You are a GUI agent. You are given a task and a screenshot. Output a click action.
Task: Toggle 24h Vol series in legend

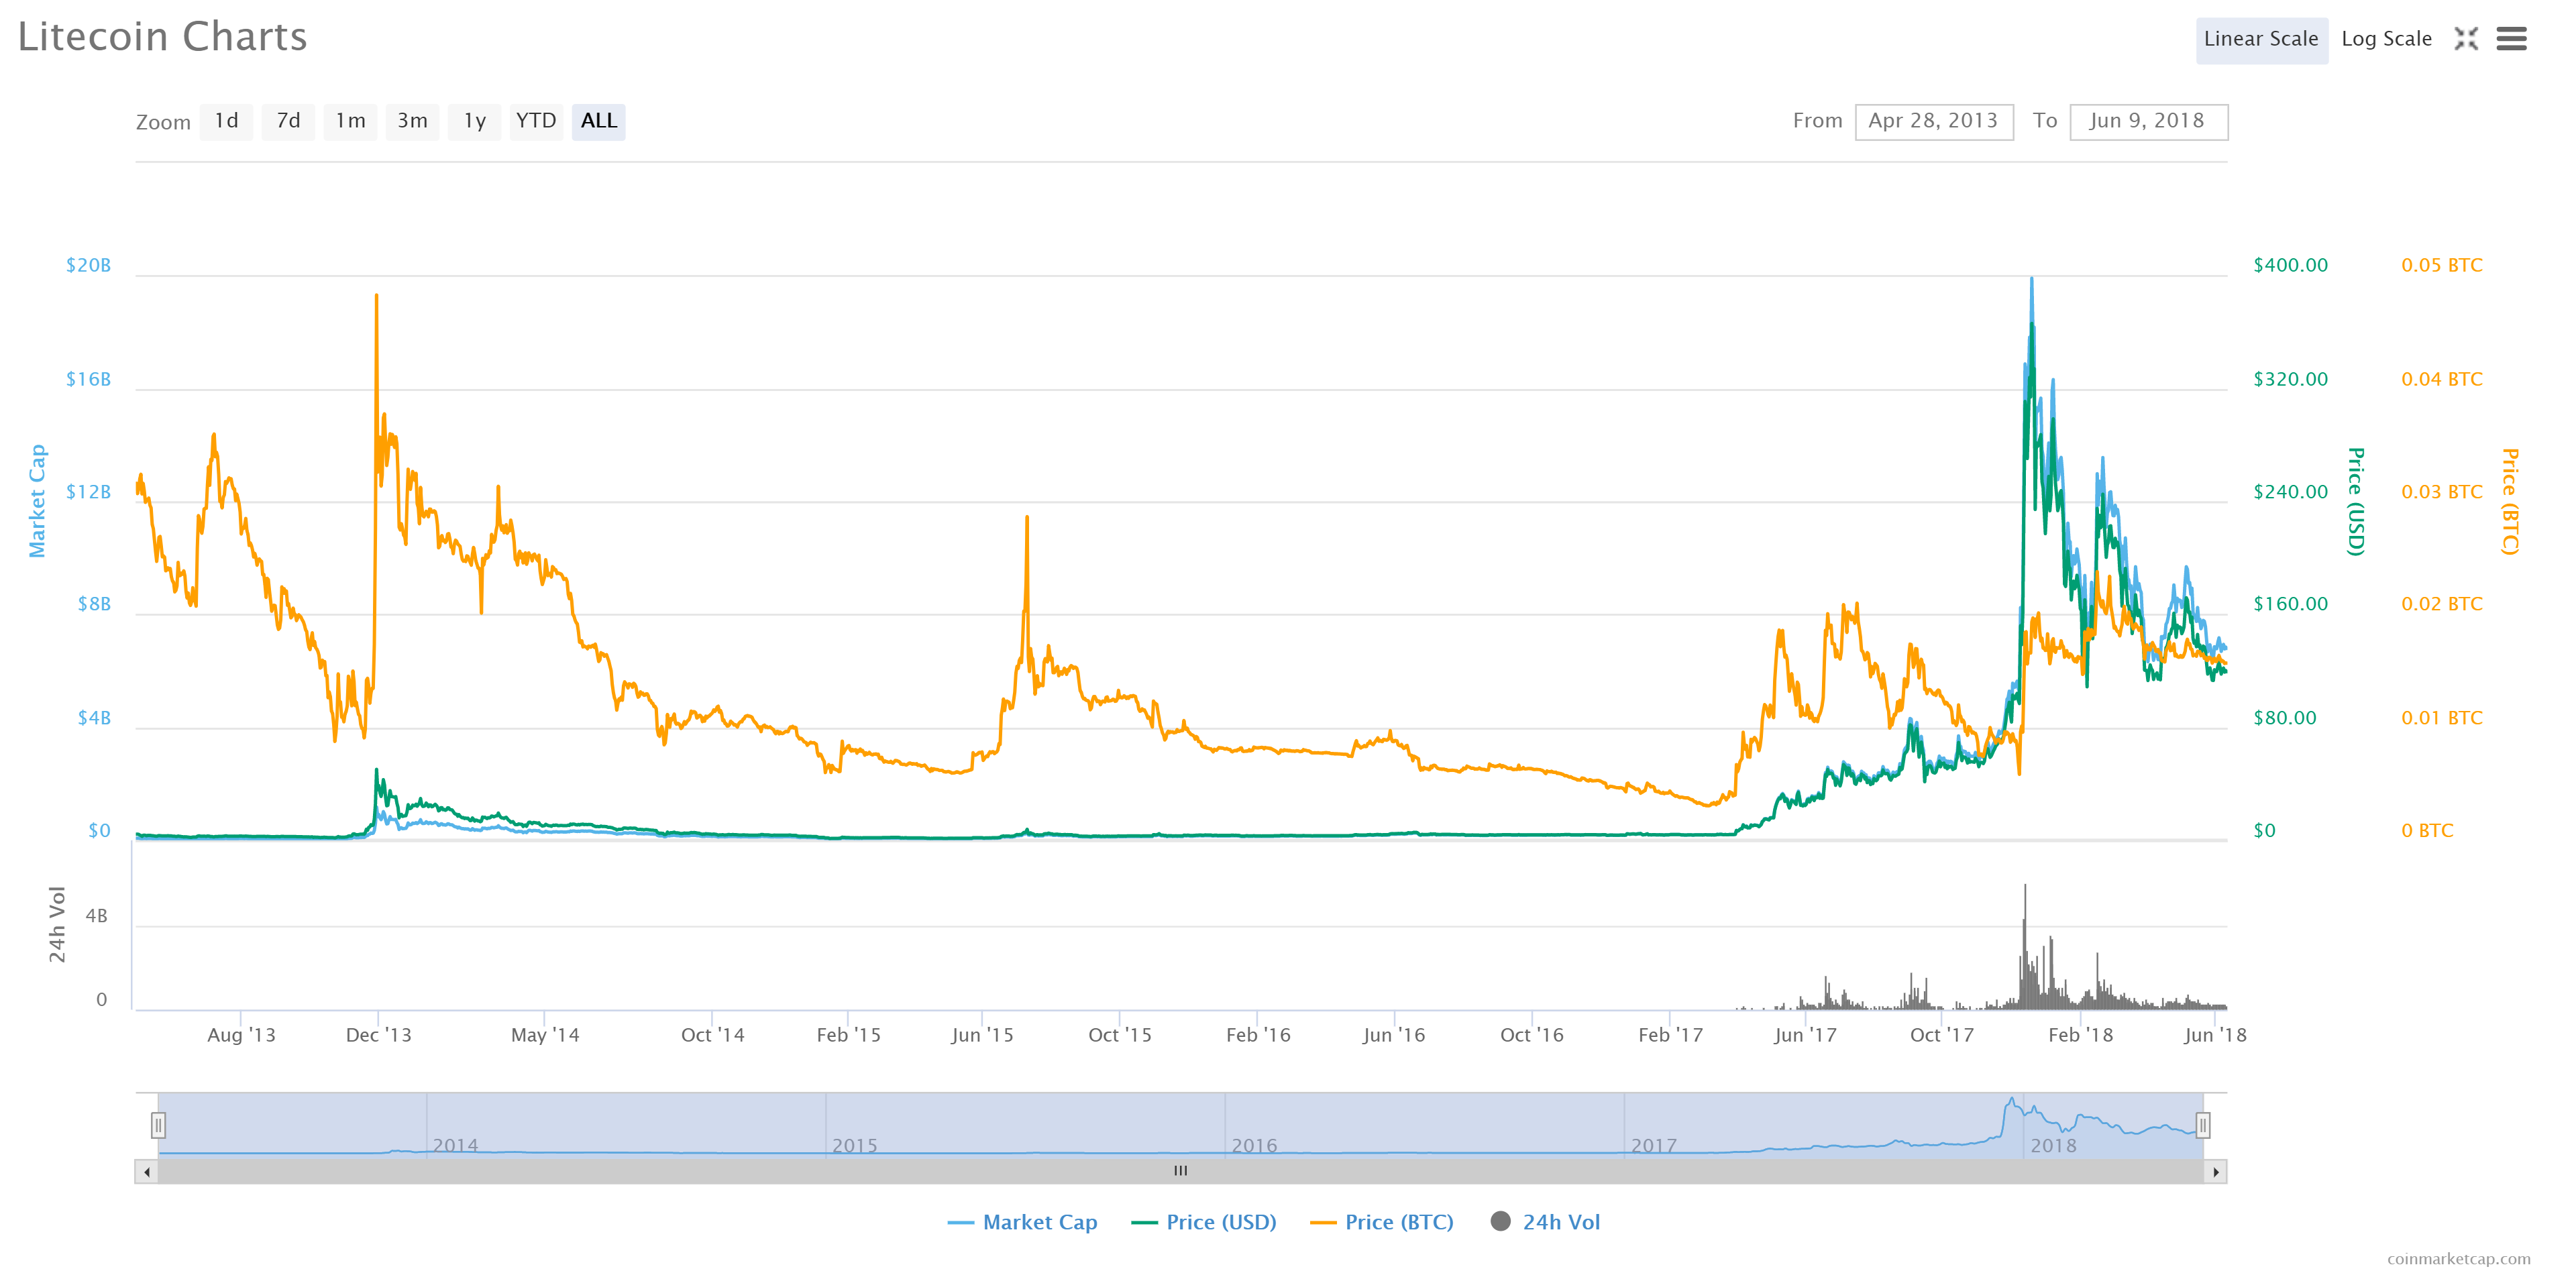1545,1222
